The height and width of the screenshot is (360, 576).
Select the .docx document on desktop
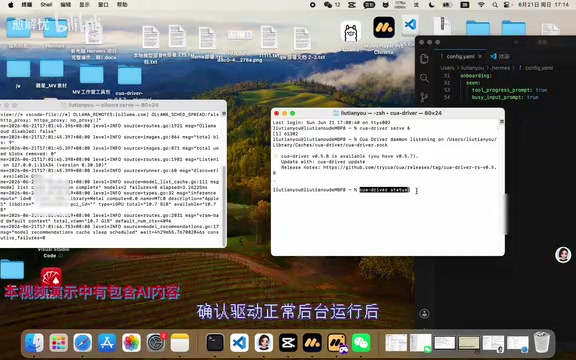(94, 41)
